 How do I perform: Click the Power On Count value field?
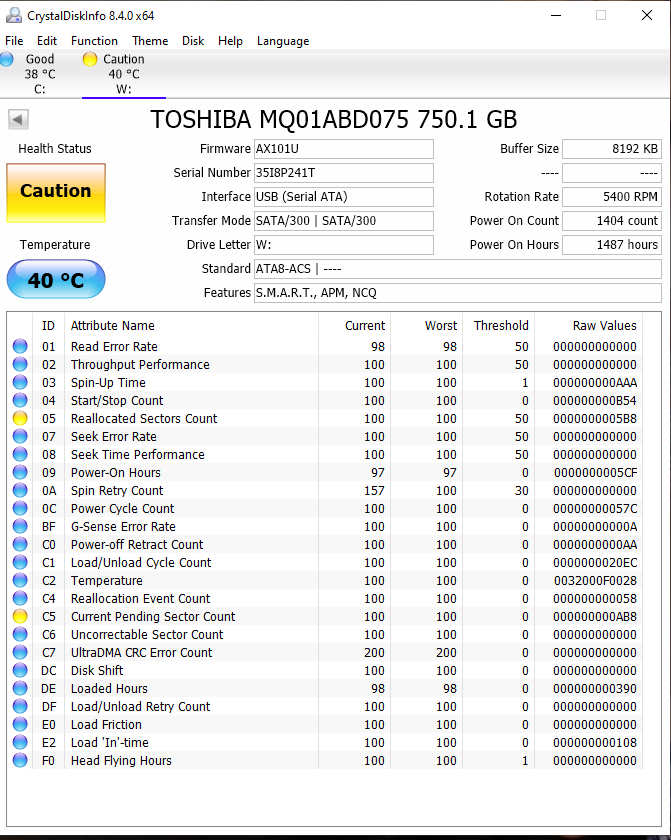[612, 221]
